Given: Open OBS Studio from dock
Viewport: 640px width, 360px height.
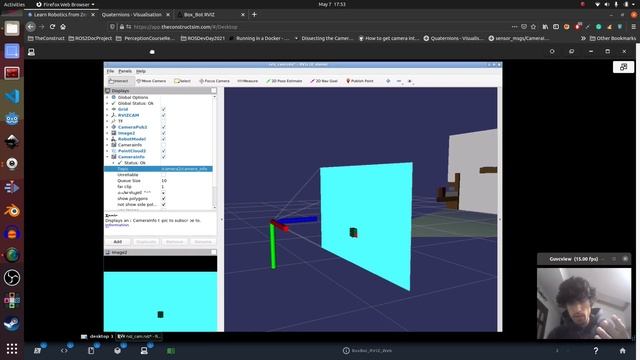Looking at the screenshot, I should 12,278.
